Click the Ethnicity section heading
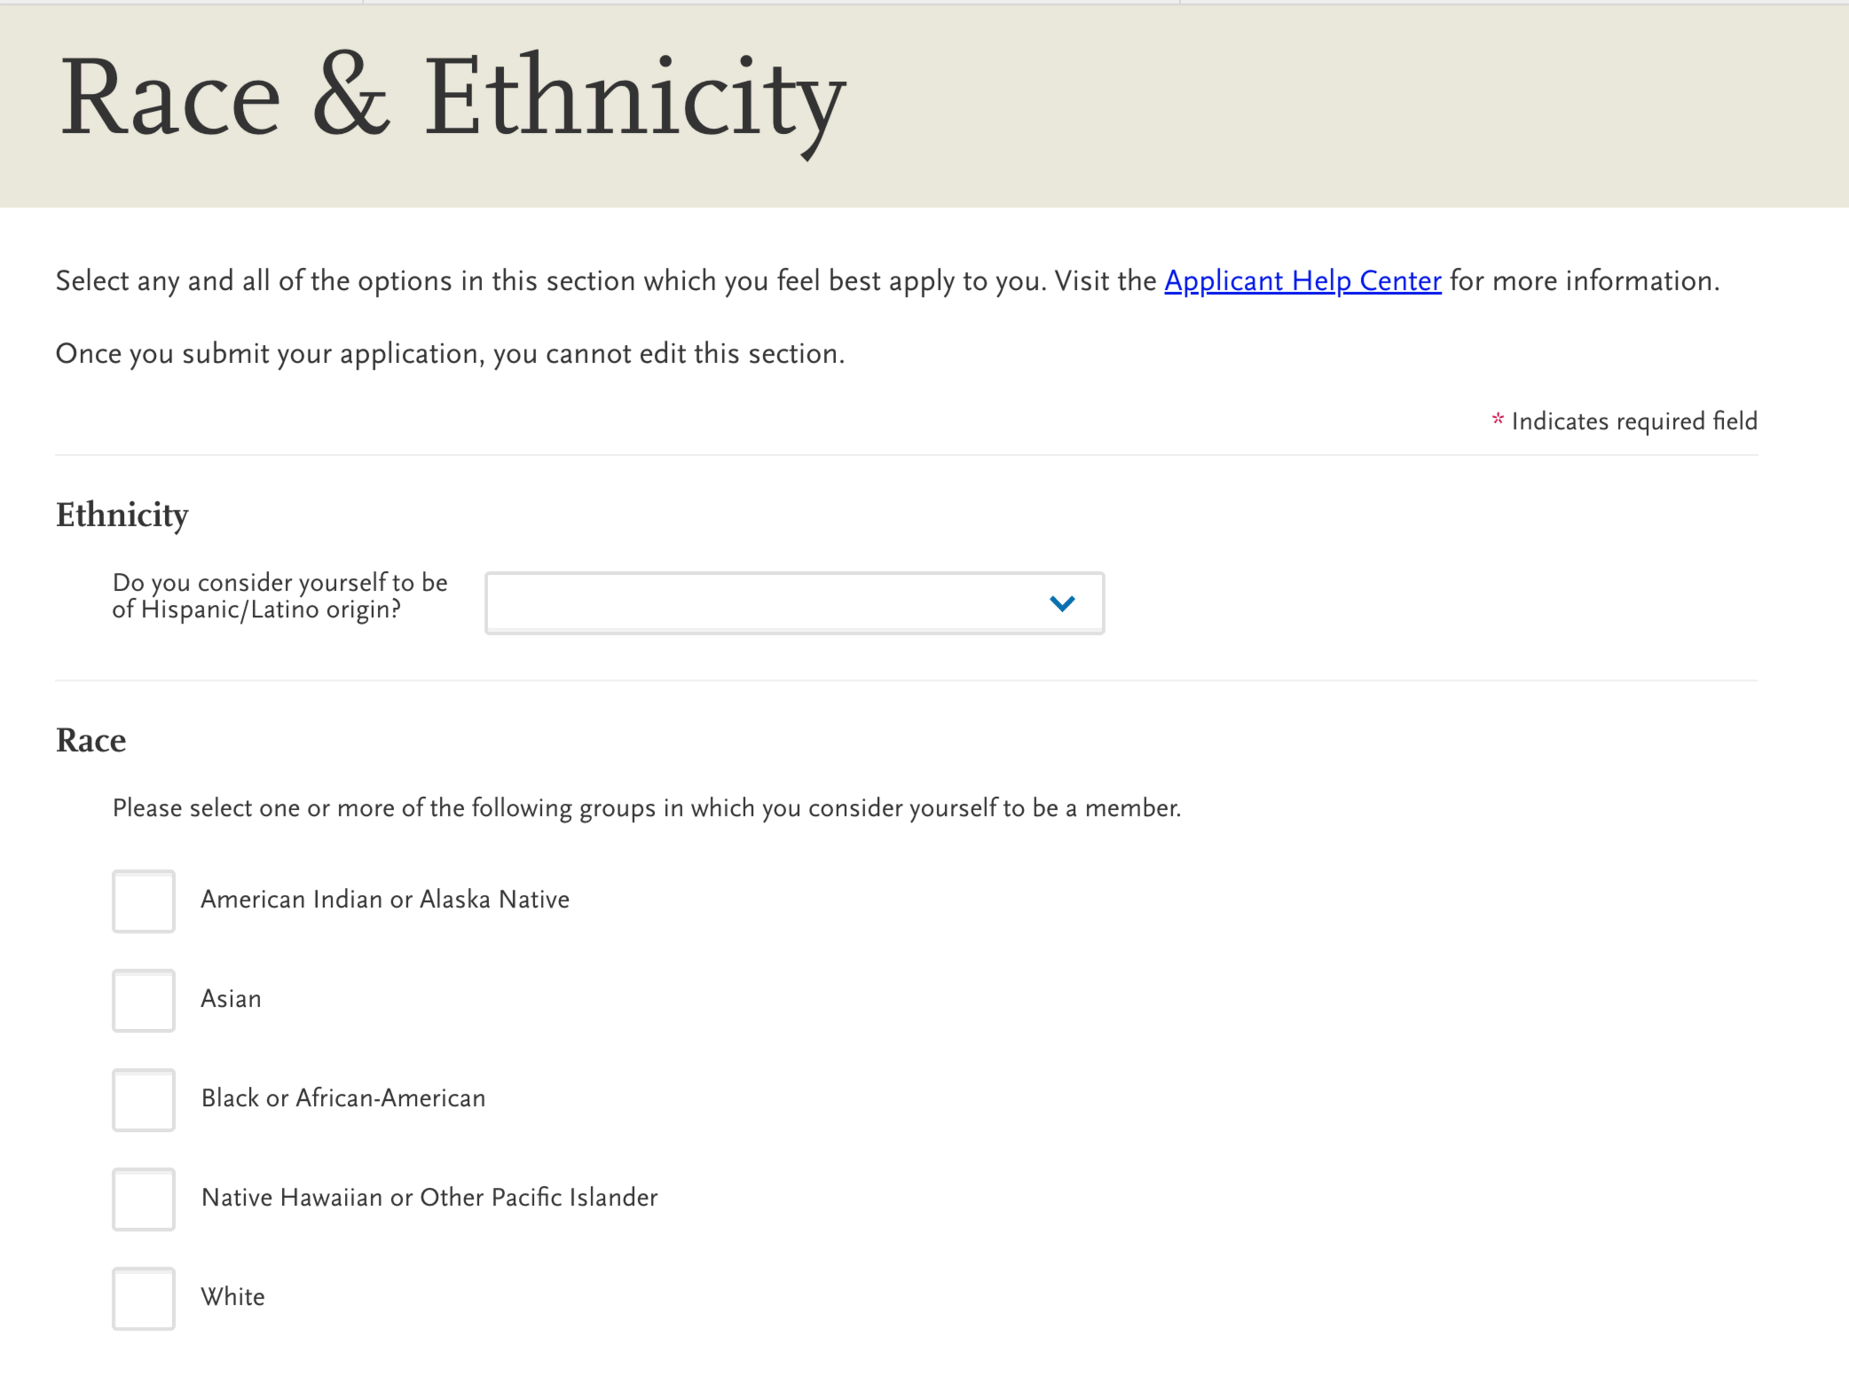Viewport: 1849px width, 1400px height. tap(122, 514)
